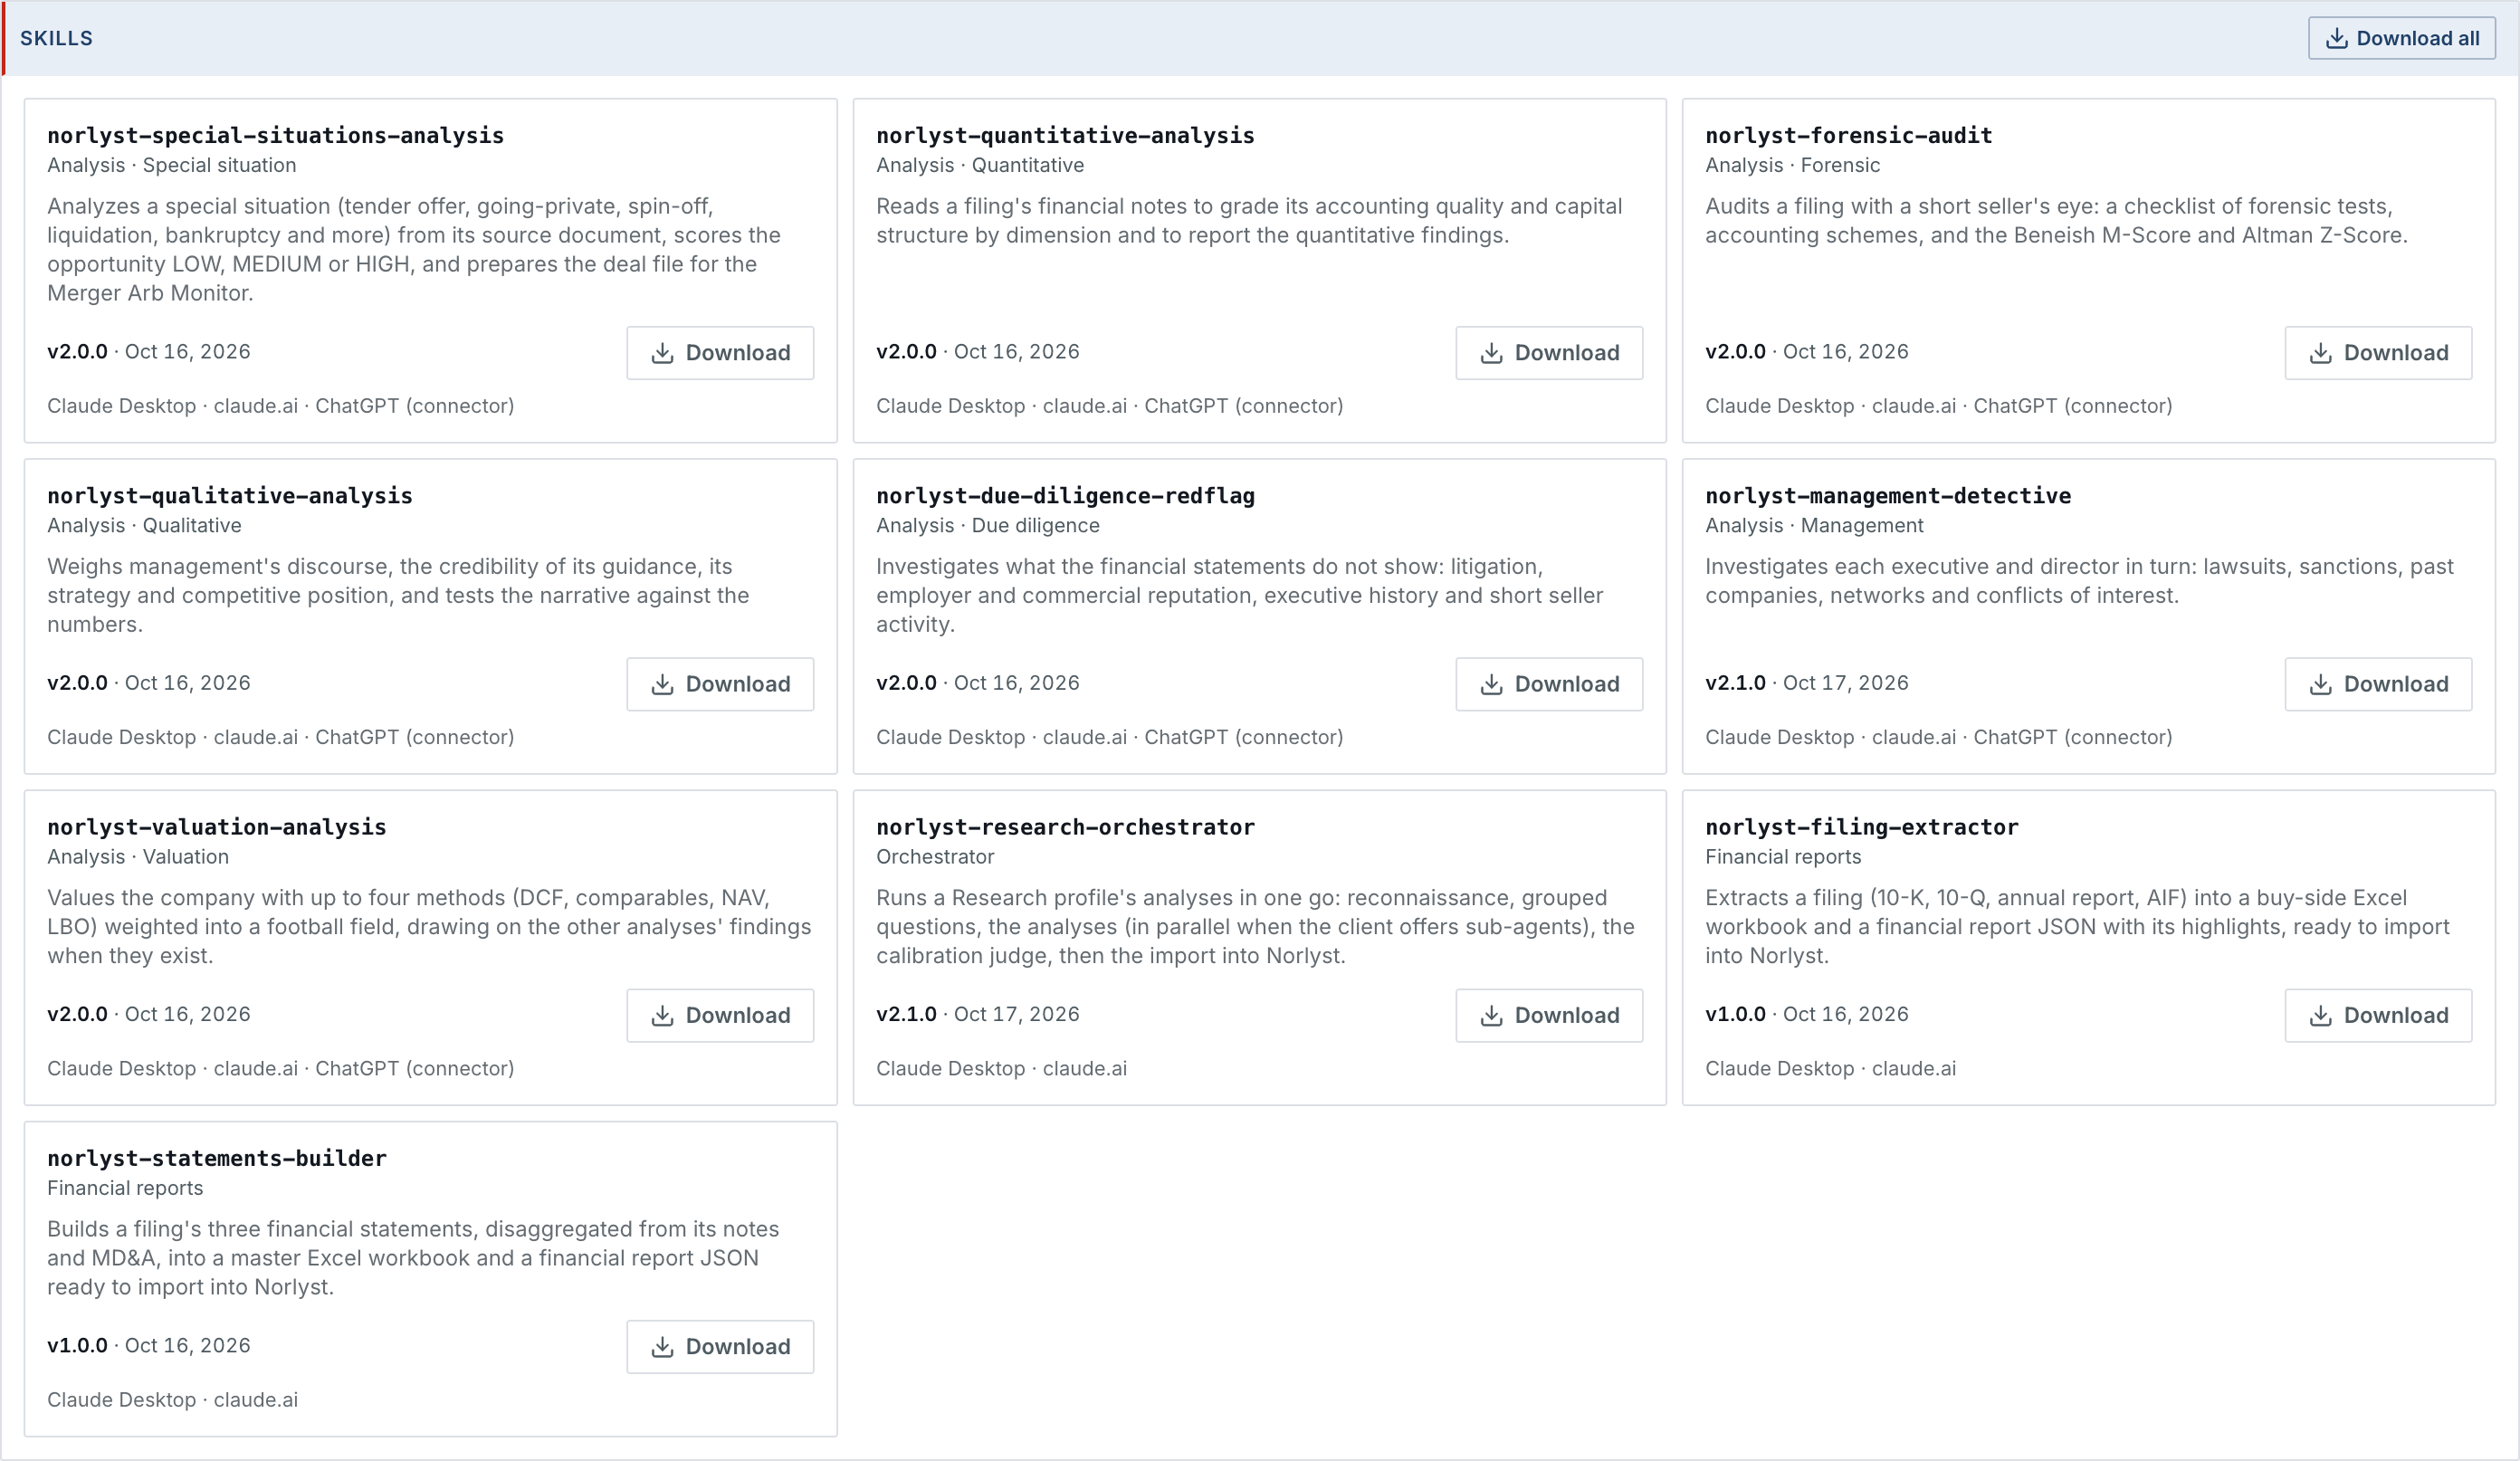Download norlyst-special-situations-analysis skill

(x=720, y=353)
